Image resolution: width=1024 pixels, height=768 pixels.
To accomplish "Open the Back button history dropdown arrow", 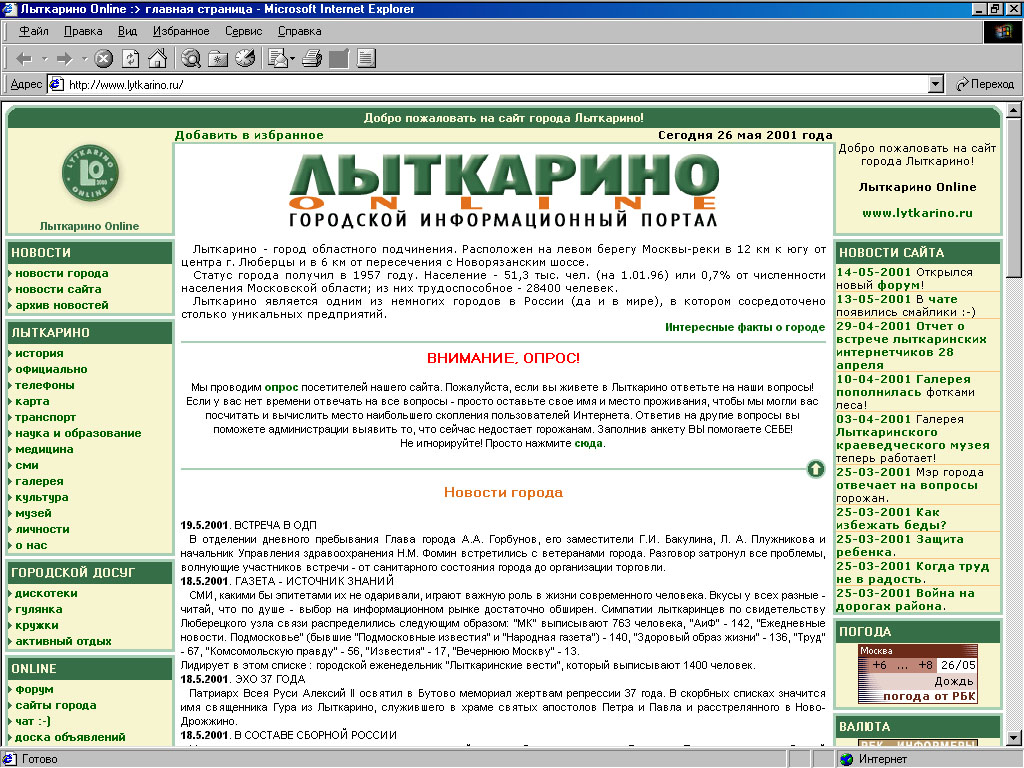I will coord(45,59).
